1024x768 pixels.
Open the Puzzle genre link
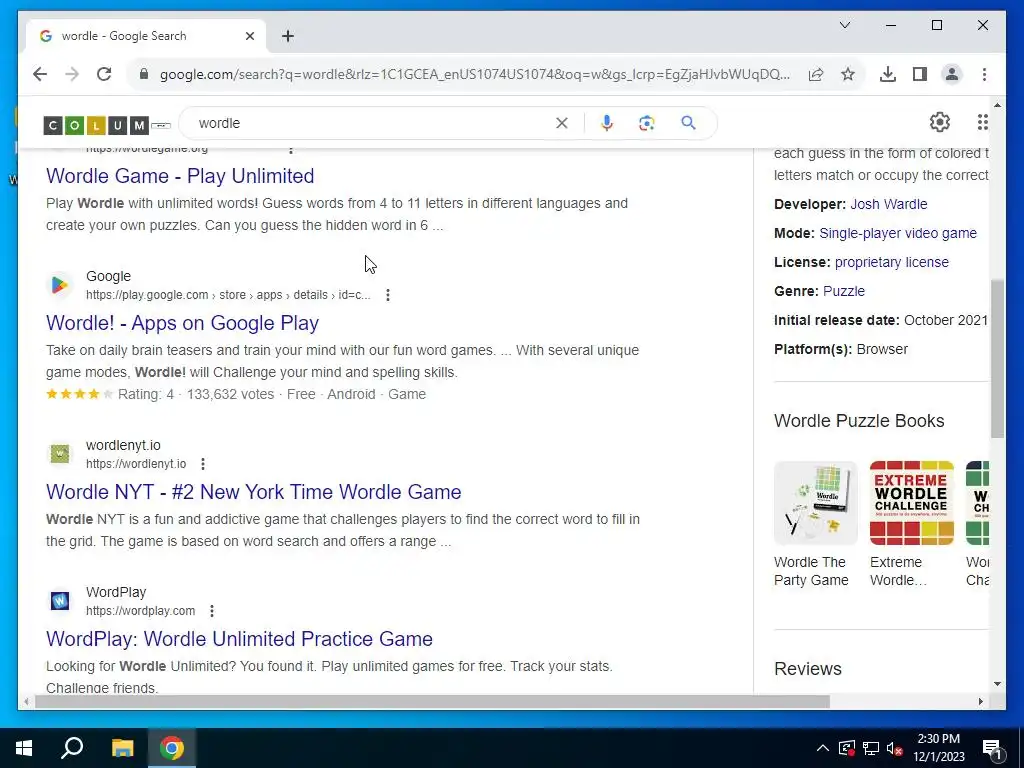pos(844,291)
